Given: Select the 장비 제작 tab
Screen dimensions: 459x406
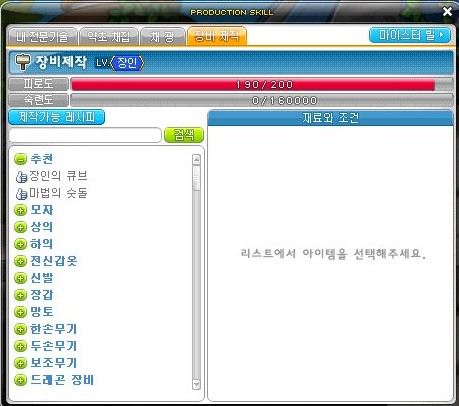Looking at the screenshot, I should pos(217,36).
